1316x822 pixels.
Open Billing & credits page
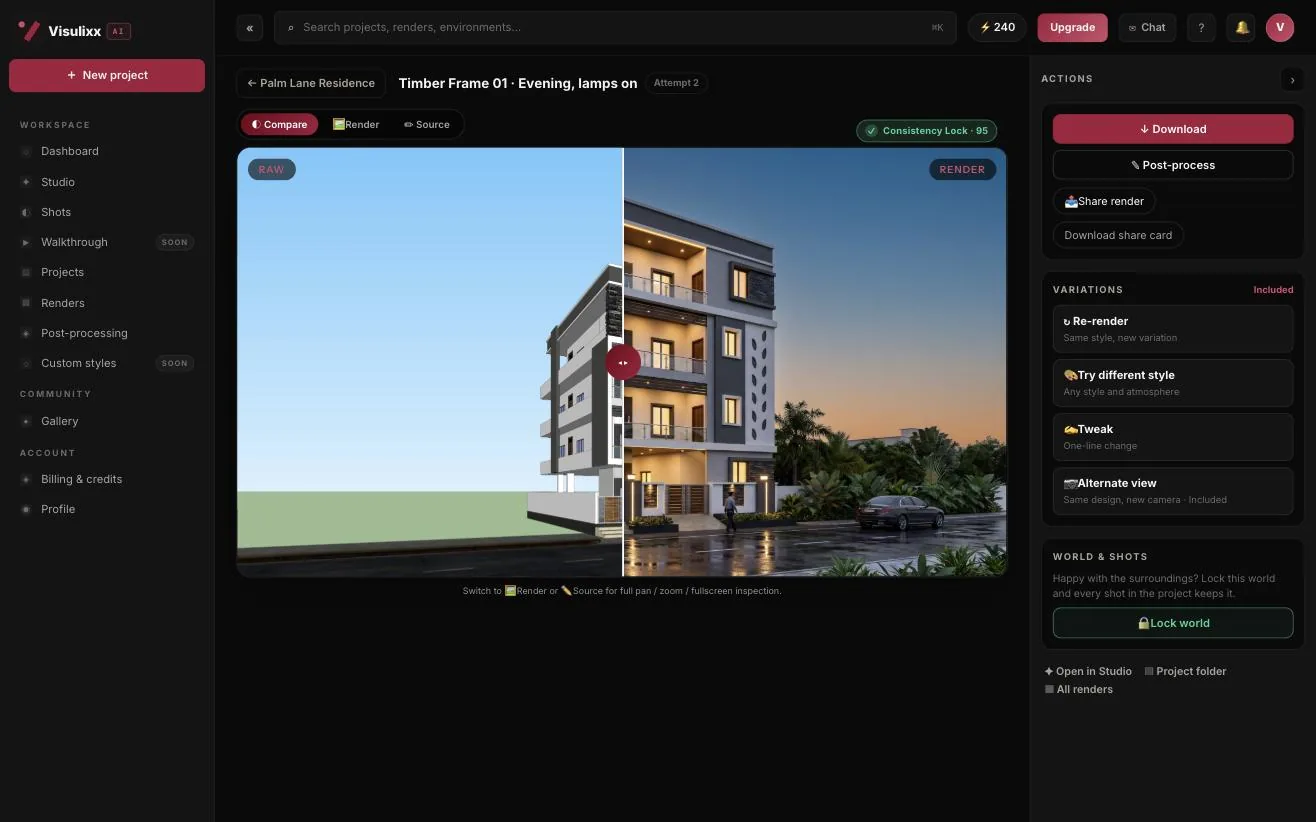pos(107,479)
